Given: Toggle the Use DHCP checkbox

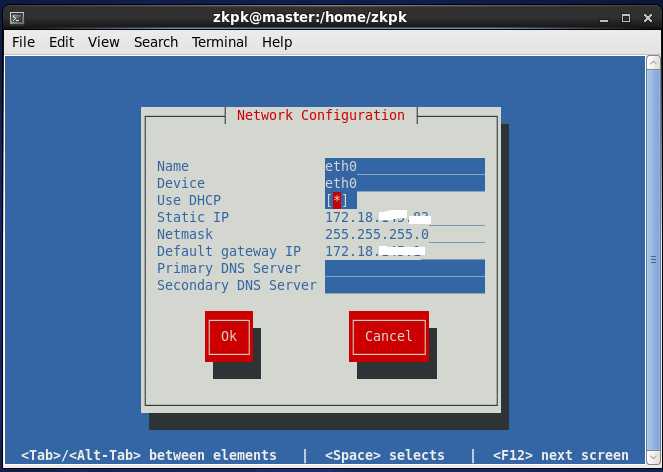Looking at the screenshot, I should 337,200.
